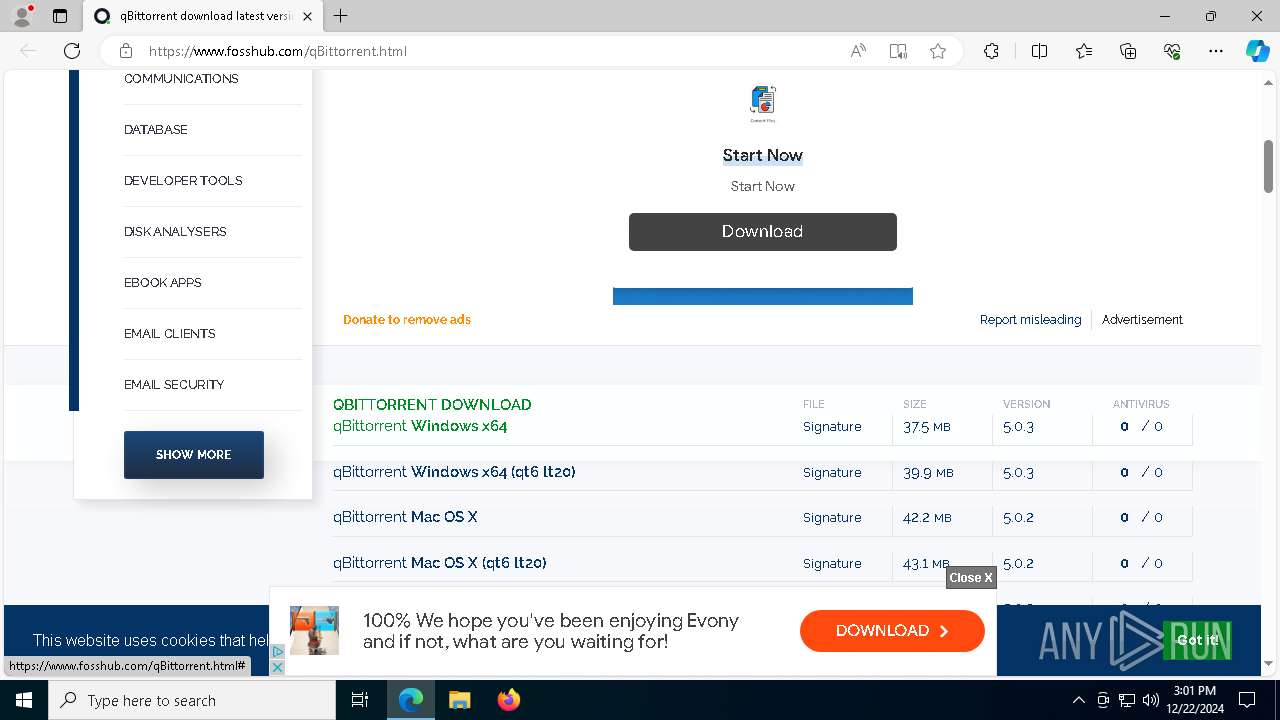Expand categories with SHOW MORE button
This screenshot has width=1280, height=720.
point(194,455)
